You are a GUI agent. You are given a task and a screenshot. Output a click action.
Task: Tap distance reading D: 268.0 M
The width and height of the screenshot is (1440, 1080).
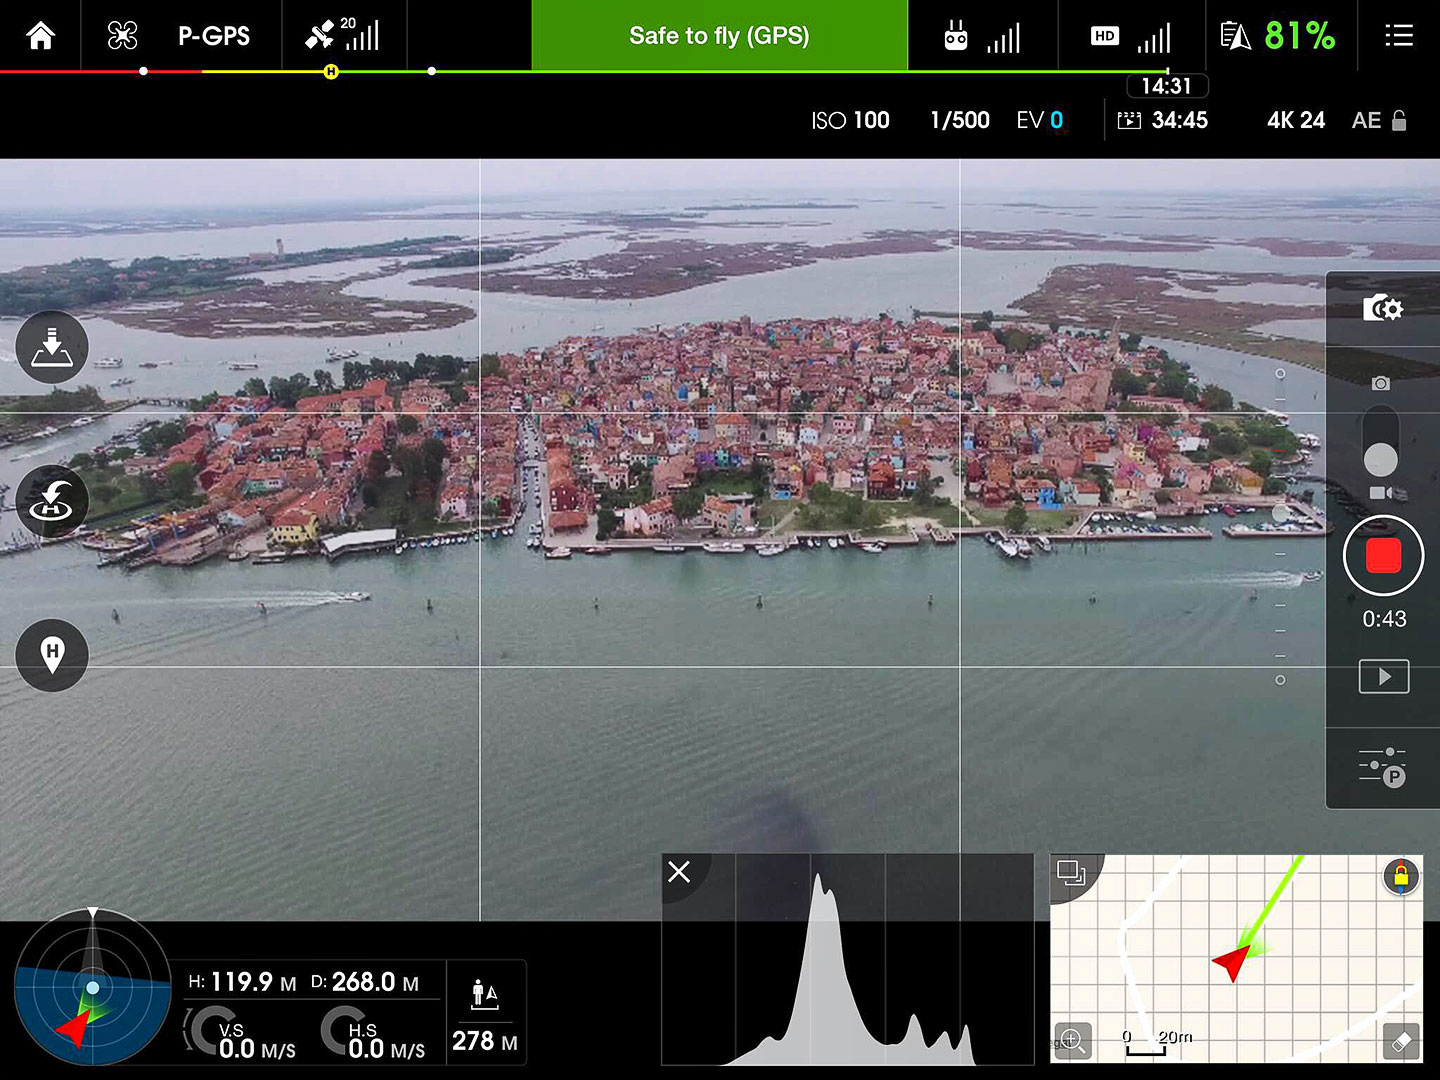pyautogui.click(x=365, y=982)
